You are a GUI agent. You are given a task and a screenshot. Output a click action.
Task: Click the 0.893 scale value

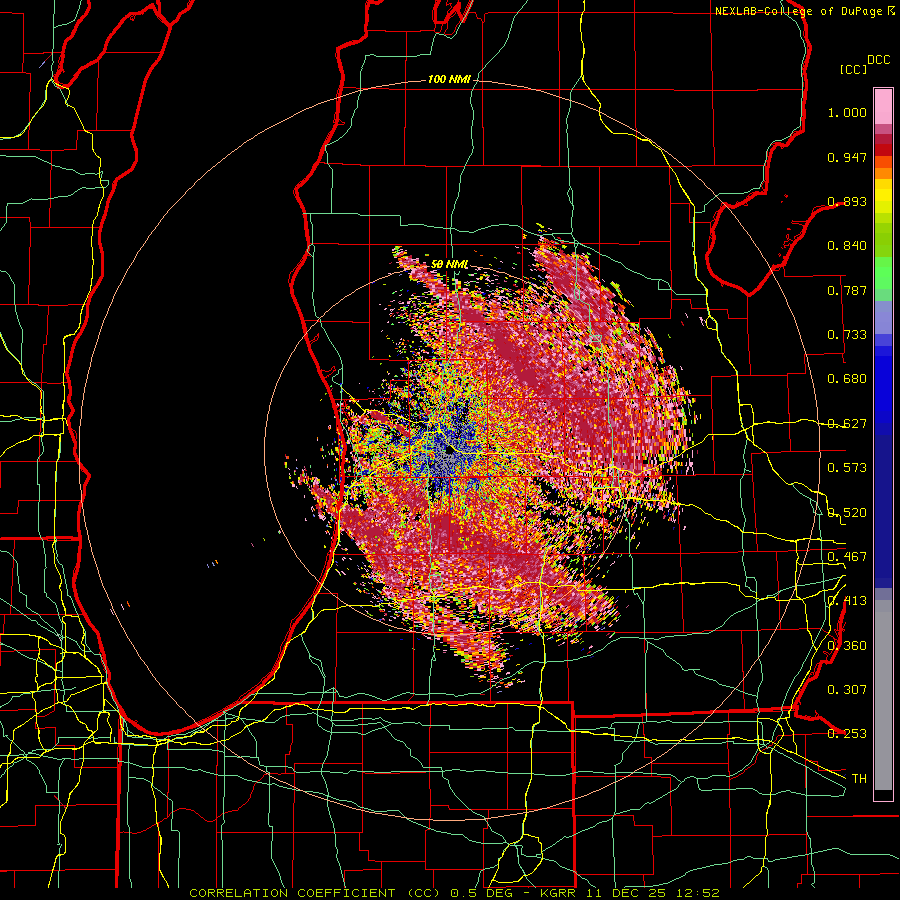[x=847, y=201]
